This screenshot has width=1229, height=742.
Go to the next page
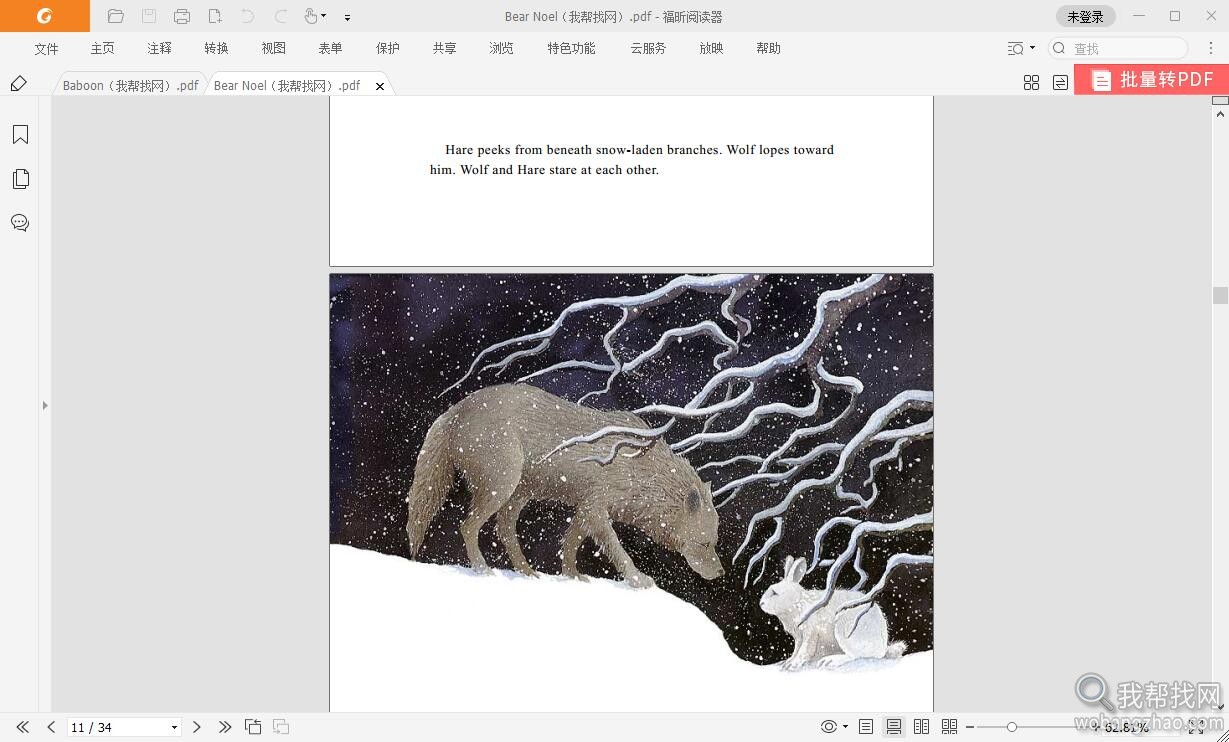[197, 727]
